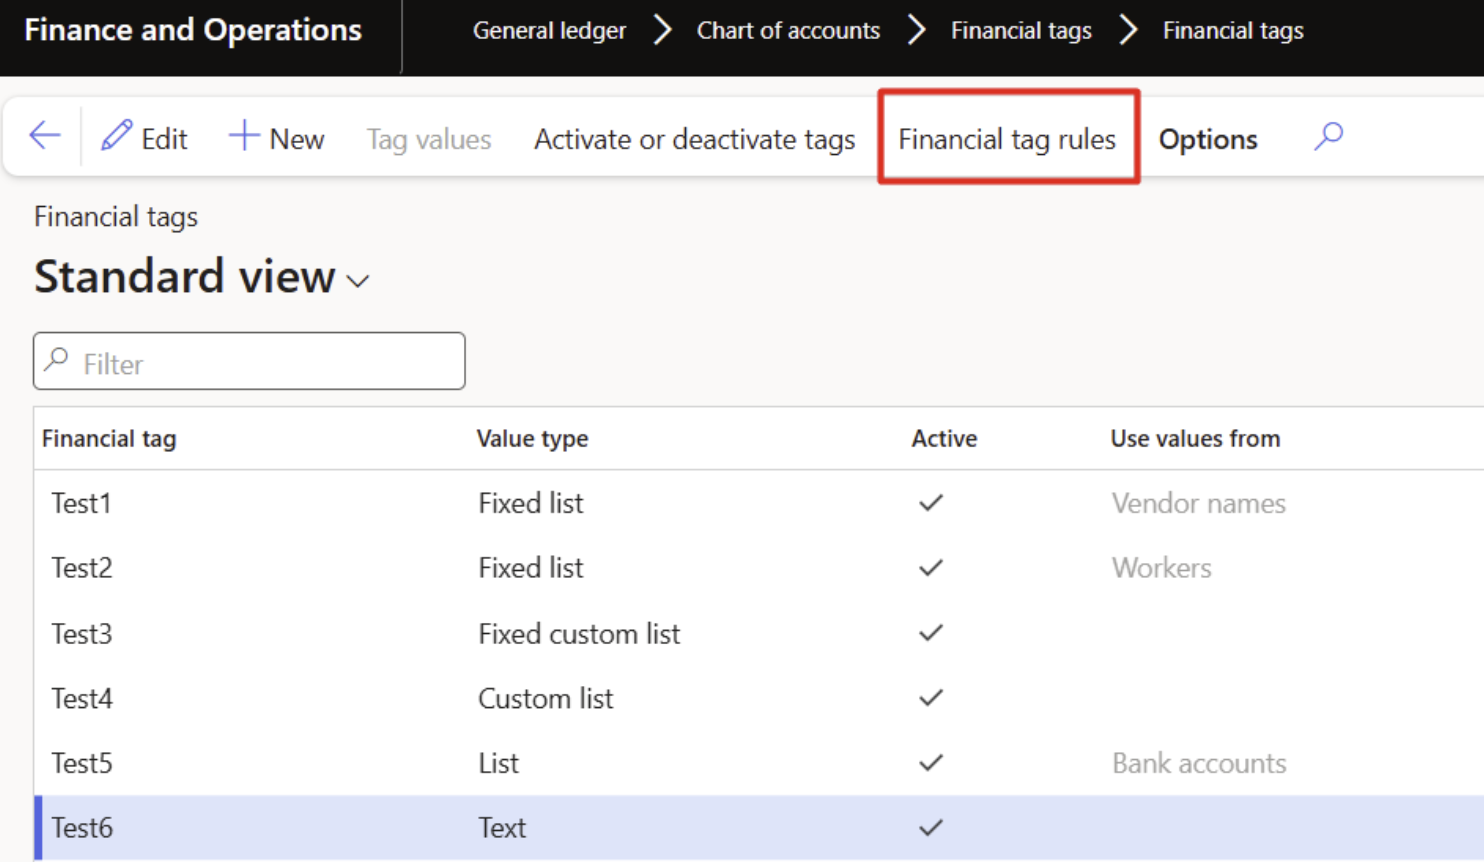Open Chart of accounts breadcrumb

coord(788,31)
